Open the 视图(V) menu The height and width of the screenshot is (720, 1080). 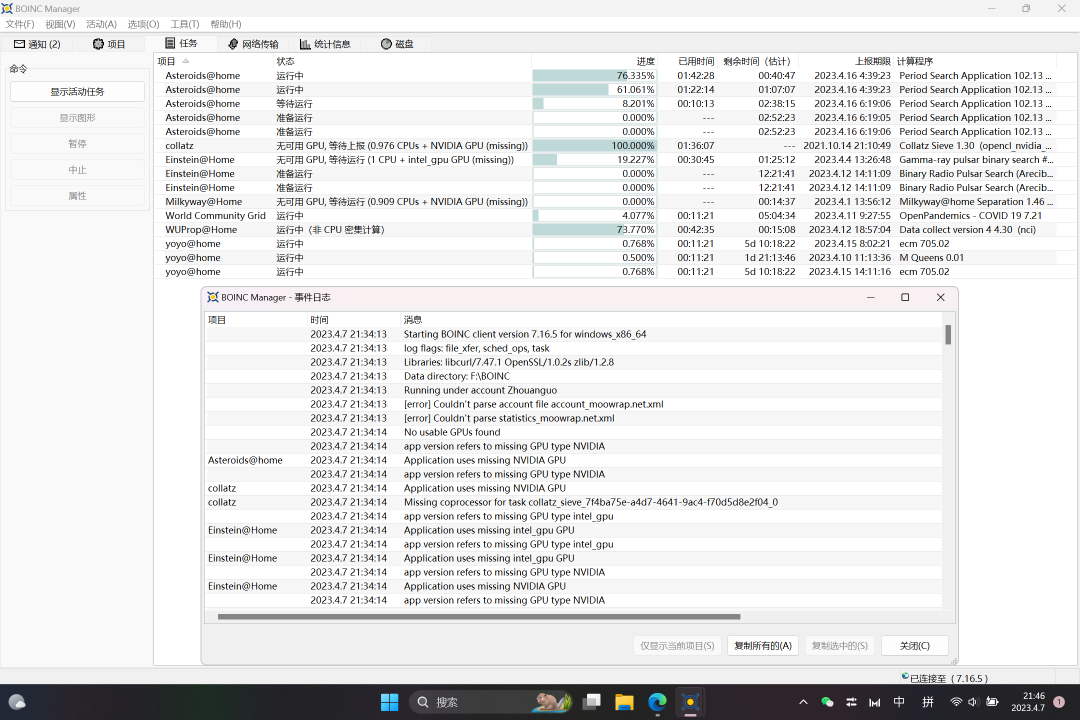coord(60,24)
